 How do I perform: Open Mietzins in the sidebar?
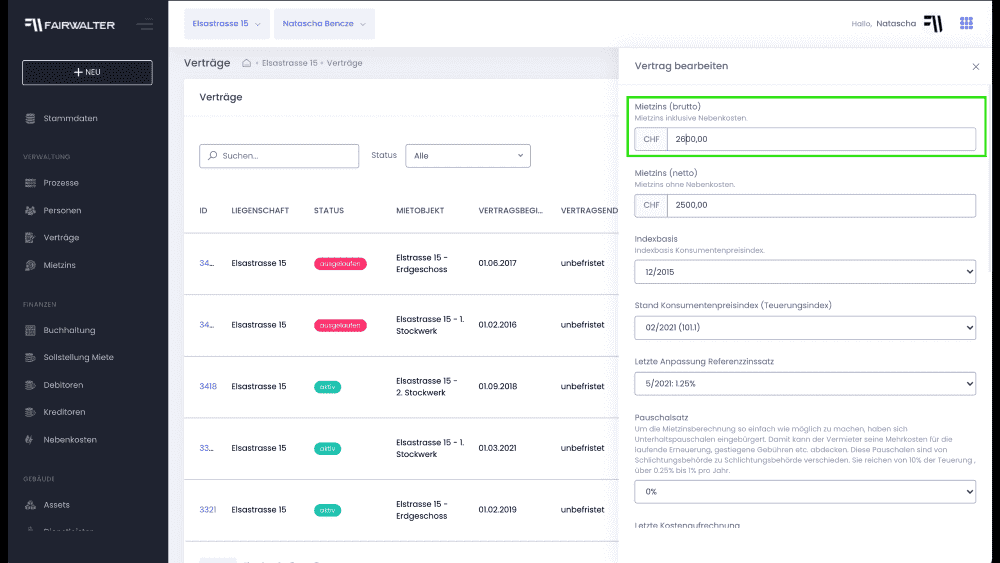click(59, 265)
